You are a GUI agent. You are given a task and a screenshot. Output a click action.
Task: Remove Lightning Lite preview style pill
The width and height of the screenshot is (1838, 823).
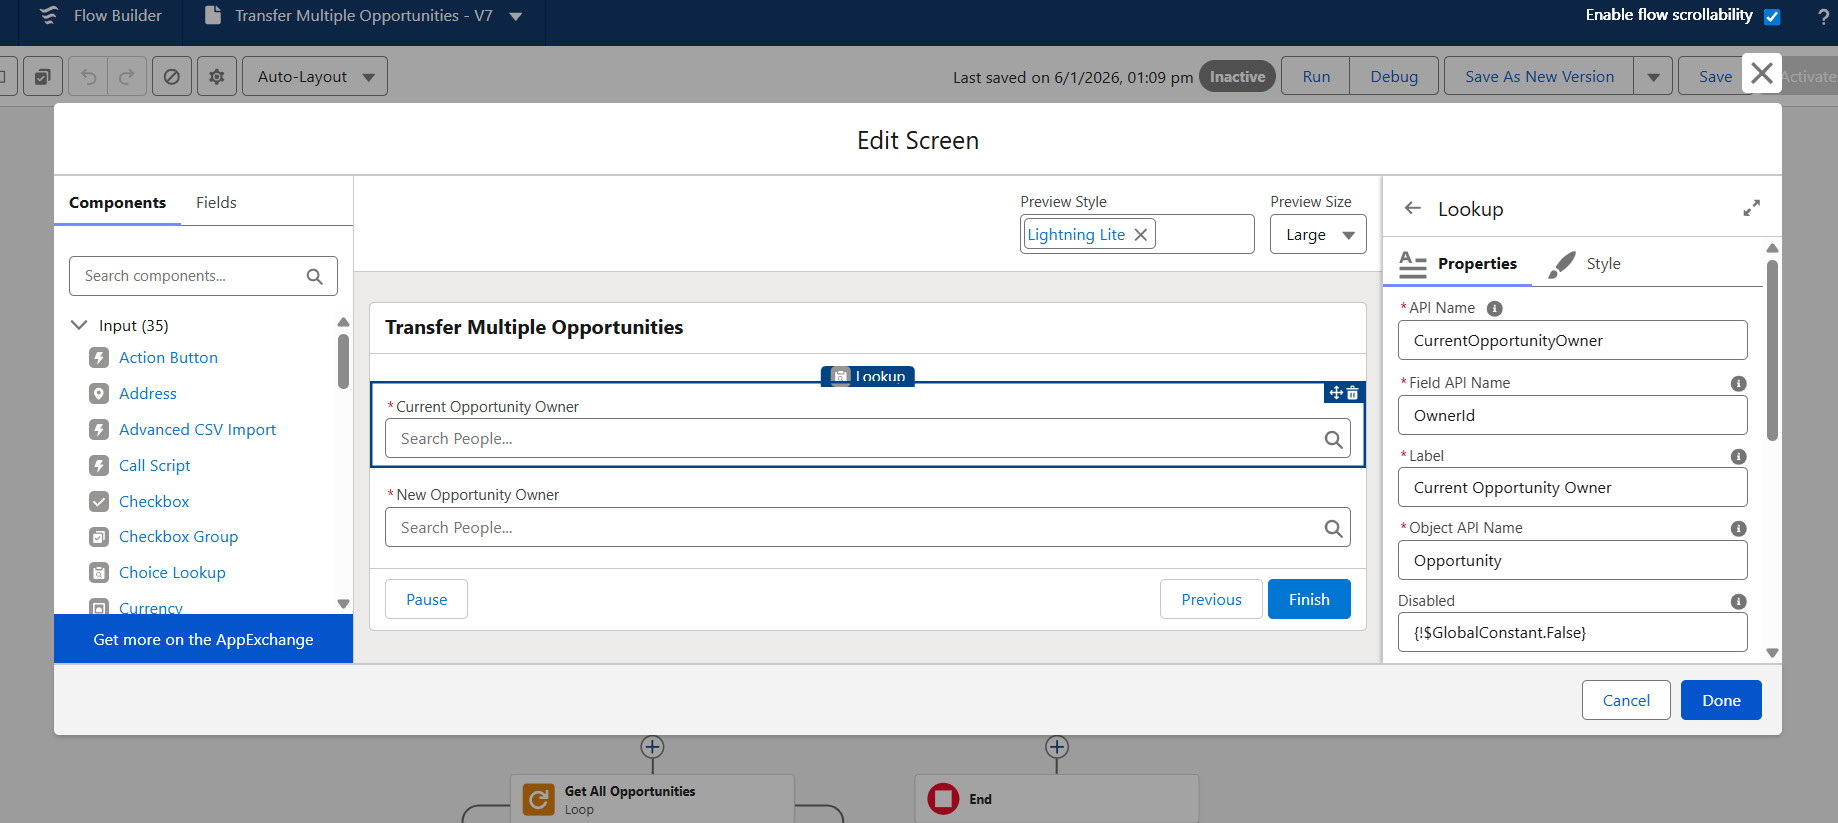click(1140, 235)
